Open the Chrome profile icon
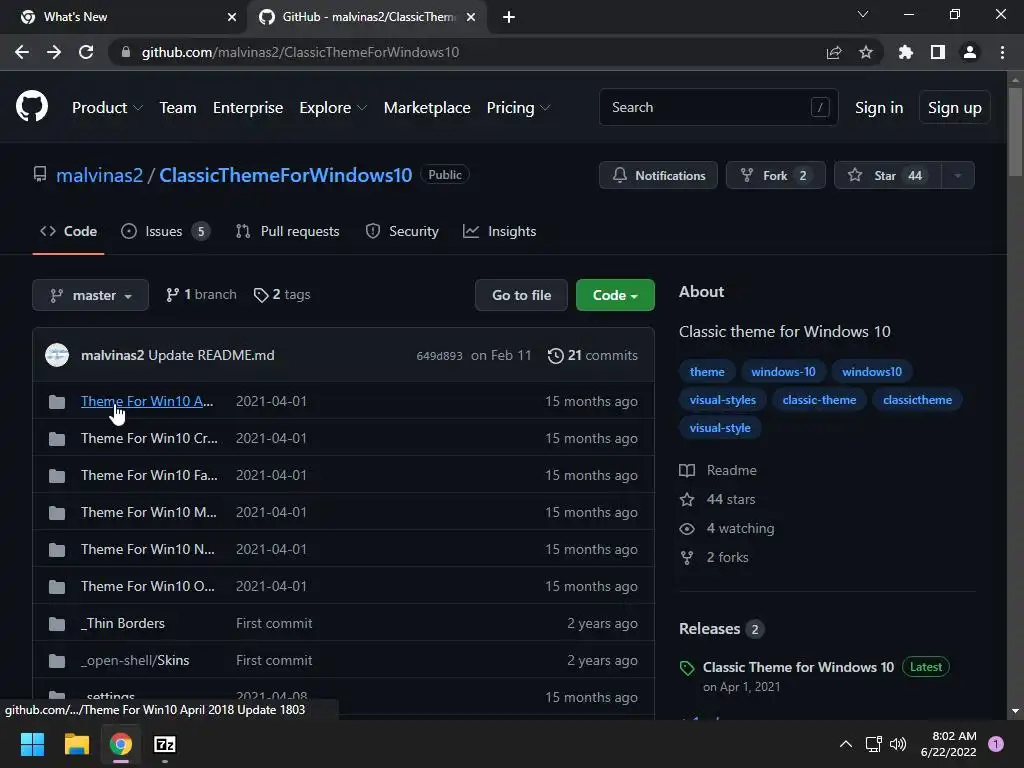 [970, 52]
